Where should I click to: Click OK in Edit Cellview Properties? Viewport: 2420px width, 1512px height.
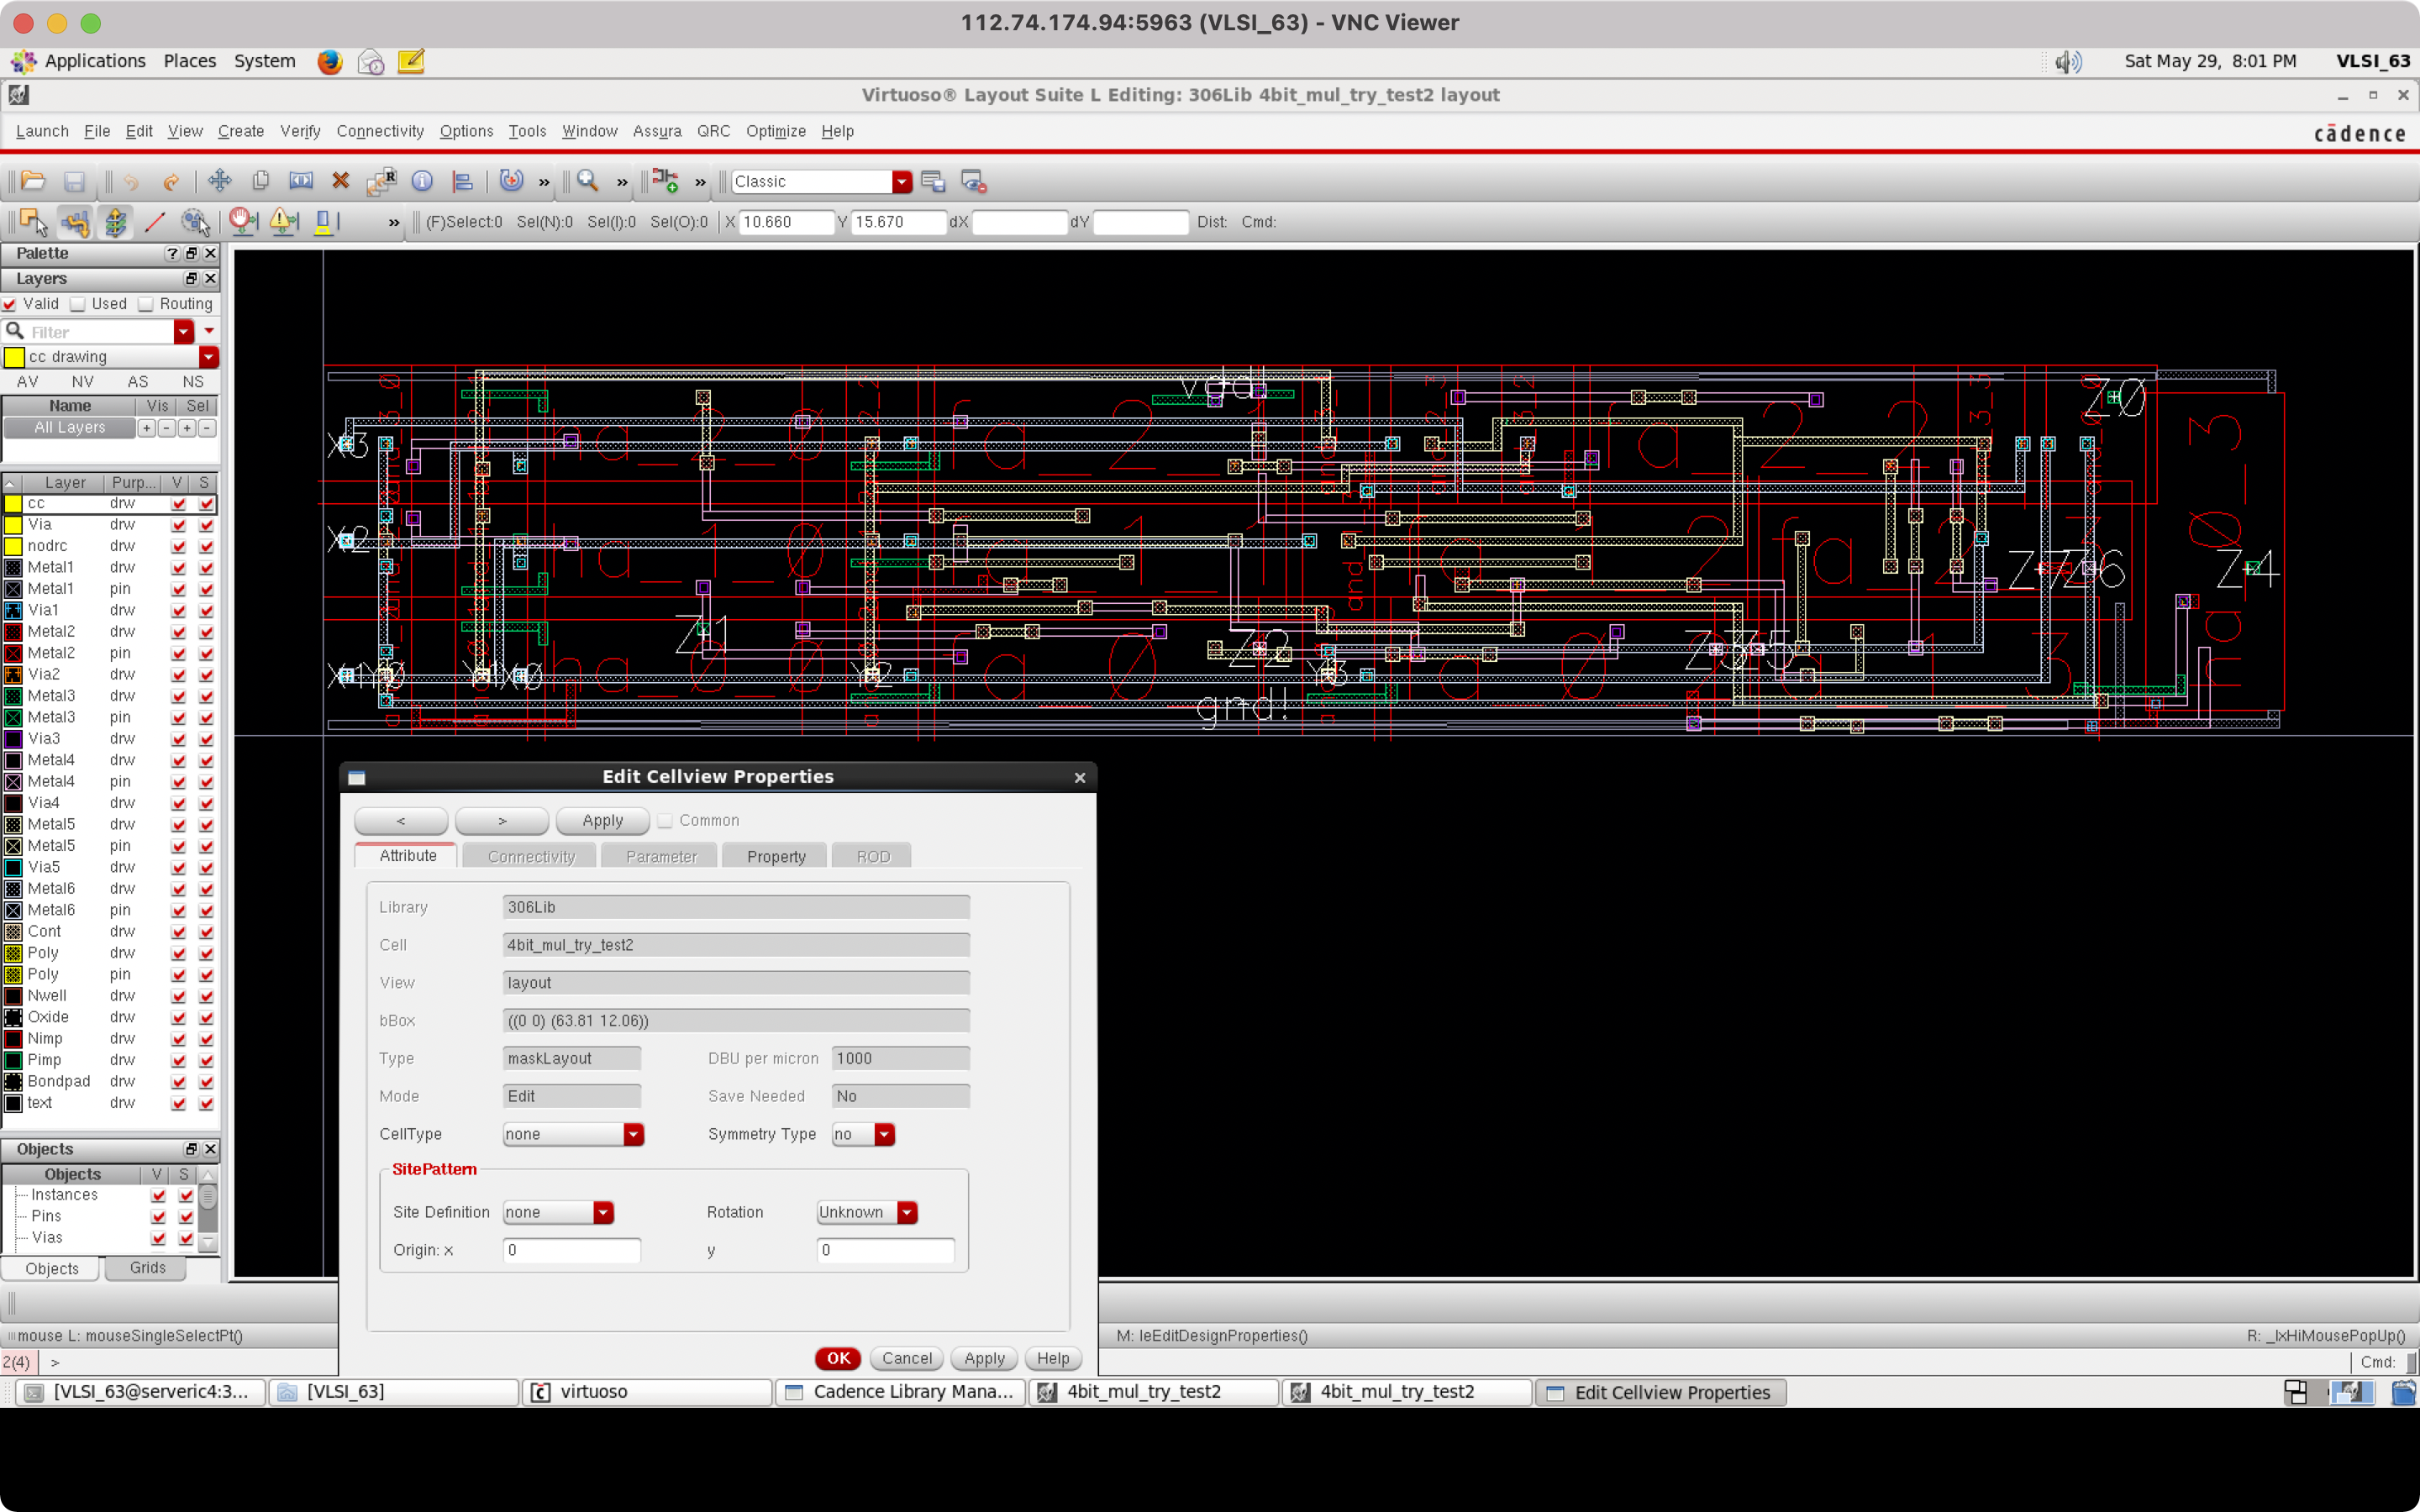(x=838, y=1358)
